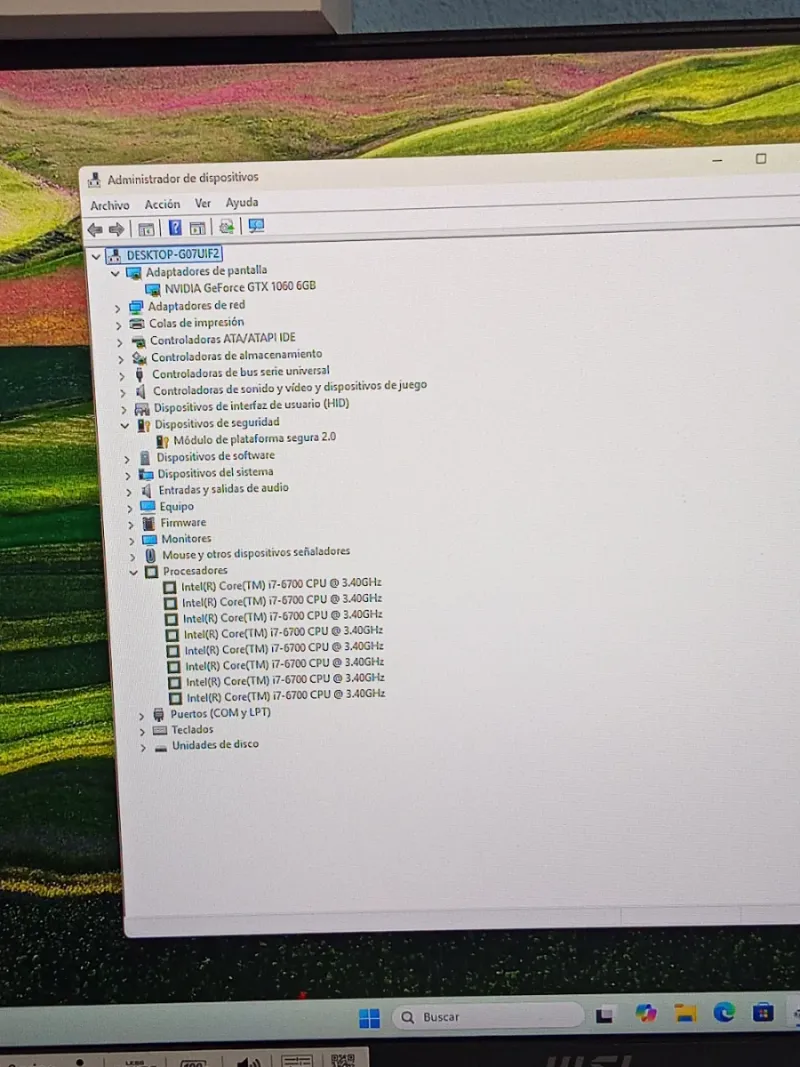Expand Controladoras ATA/ATAPI IDE branch

tap(120, 342)
